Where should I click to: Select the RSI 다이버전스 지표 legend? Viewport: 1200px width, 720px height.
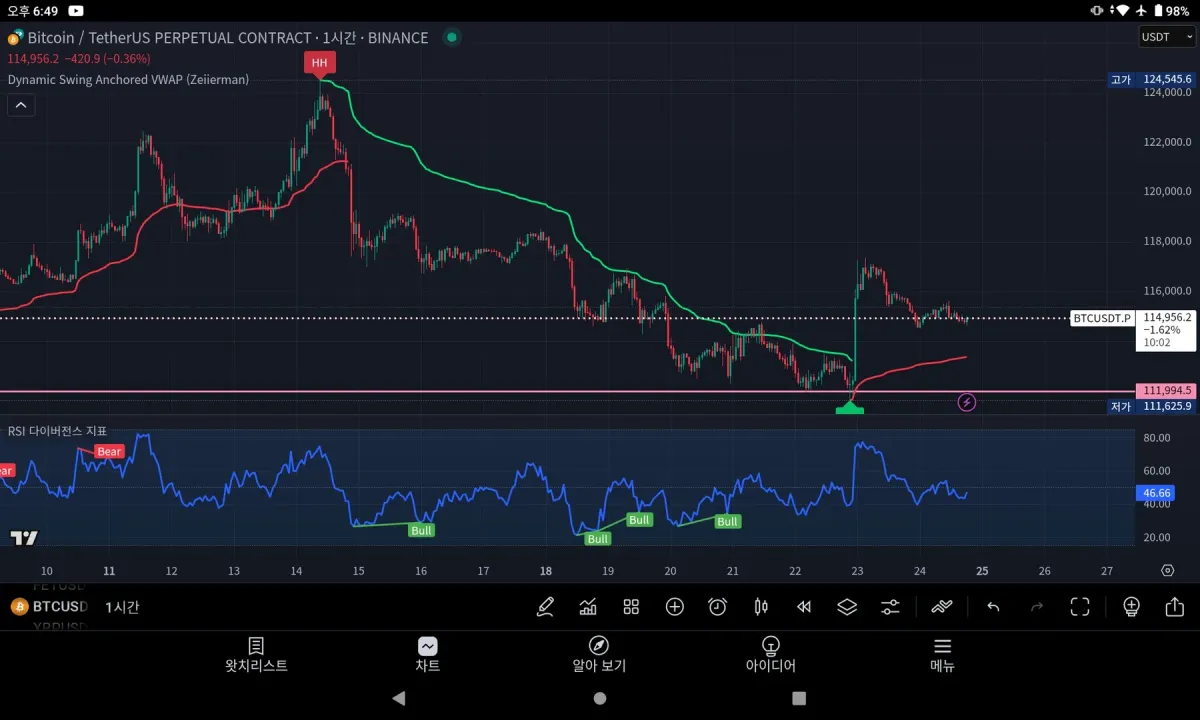click(x=57, y=430)
